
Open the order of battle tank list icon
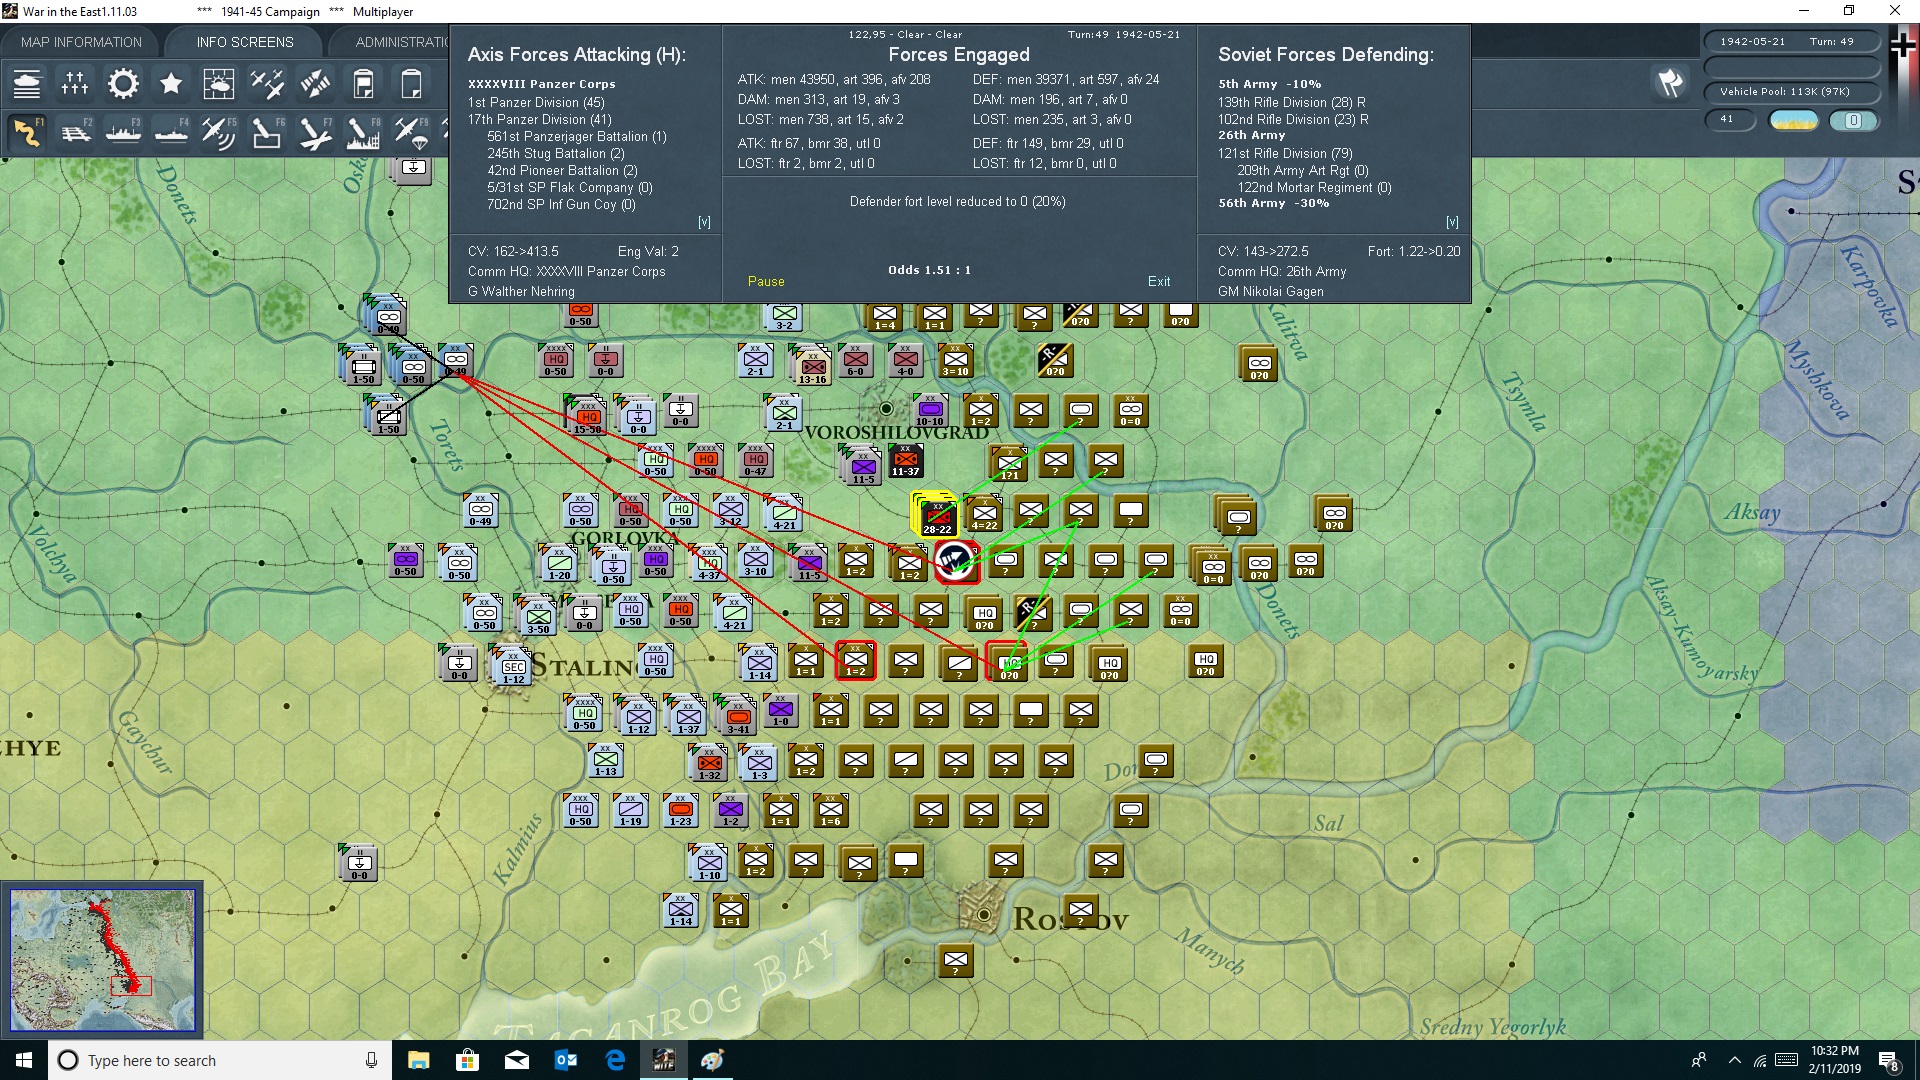point(27,84)
